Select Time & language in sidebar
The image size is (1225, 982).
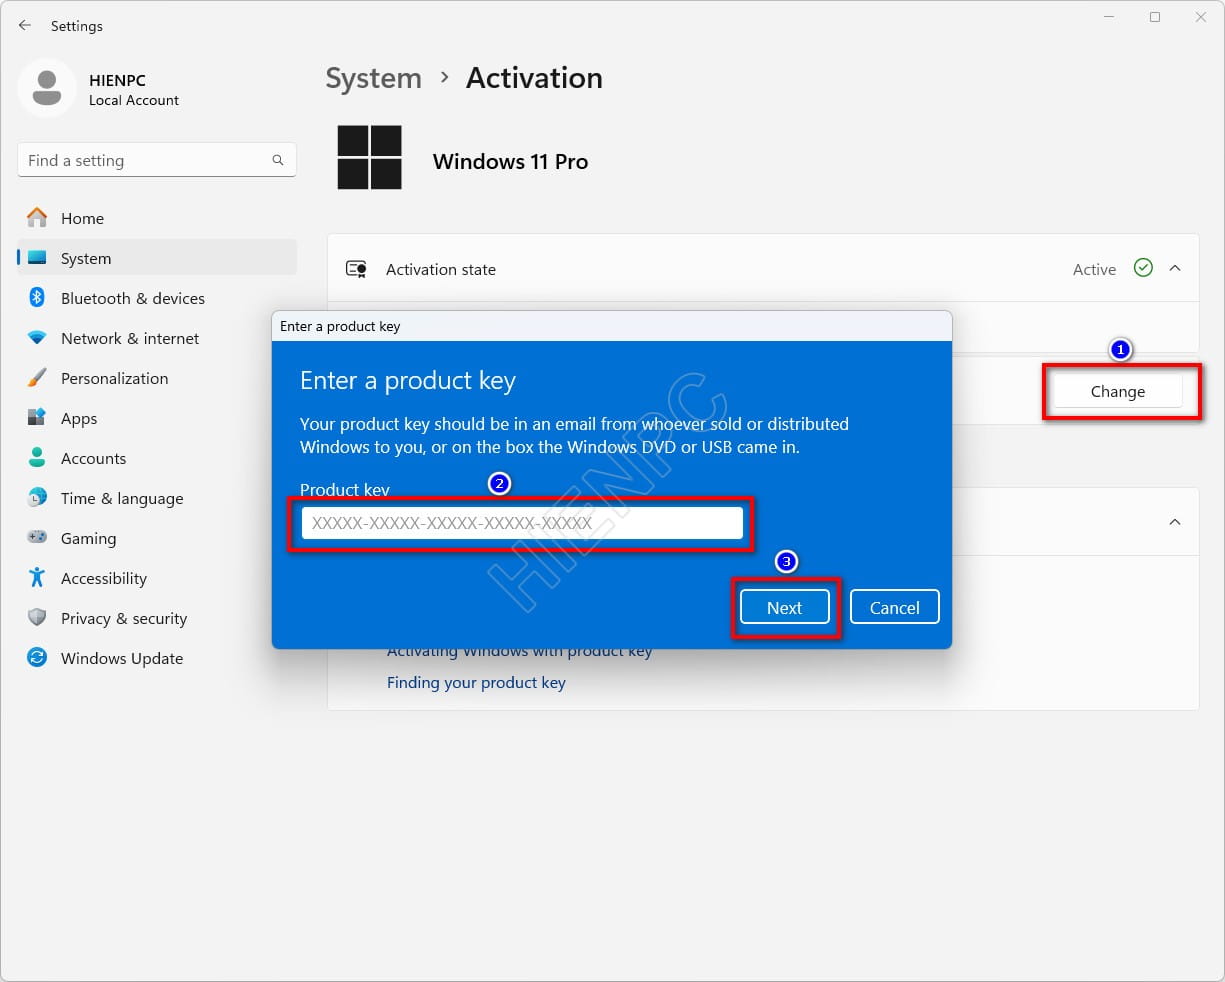click(157, 498)
